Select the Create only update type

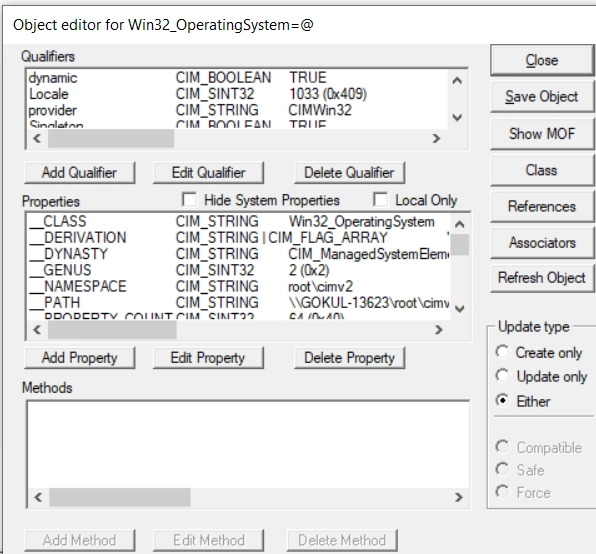(x=502, y=352)
